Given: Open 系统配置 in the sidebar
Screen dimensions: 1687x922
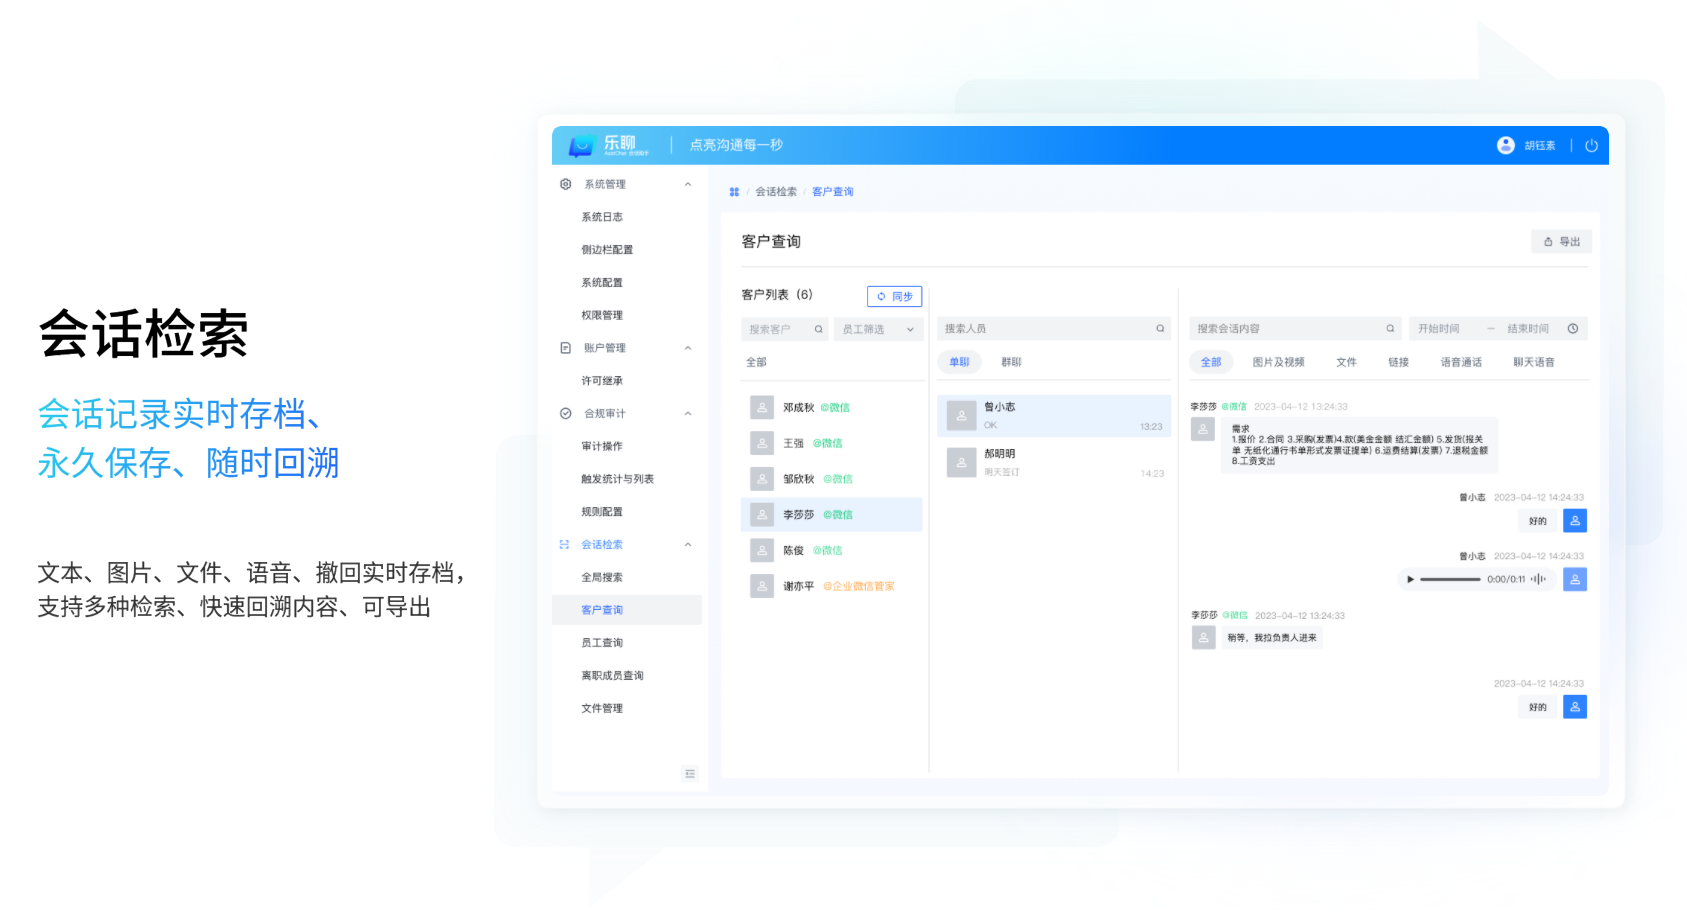Looking at the screenshot, I should [x=602, y=283].
